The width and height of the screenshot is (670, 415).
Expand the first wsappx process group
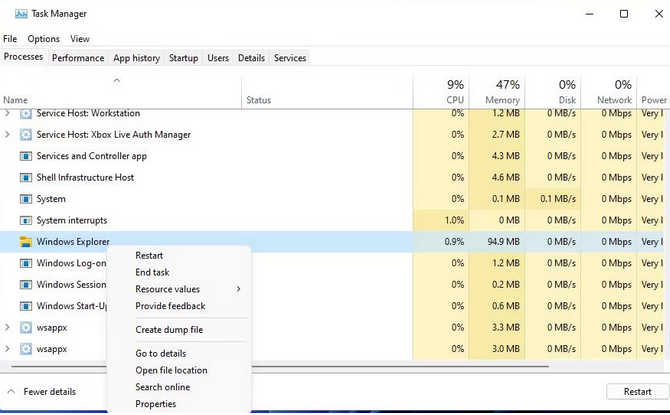pos(7,328)
